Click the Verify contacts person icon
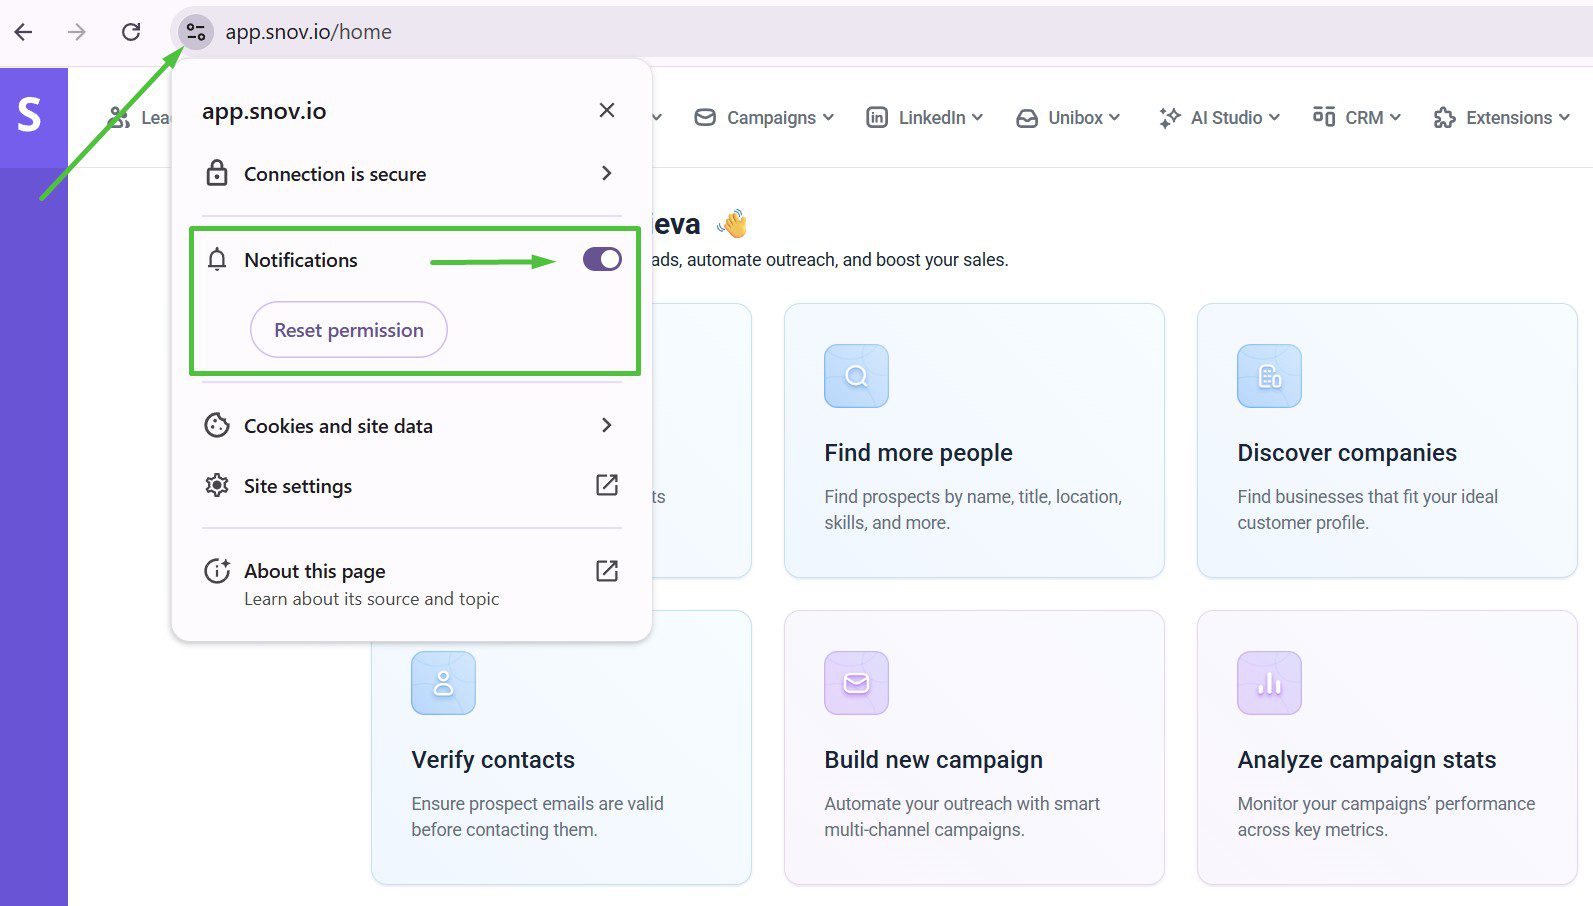 pos(443,683)
